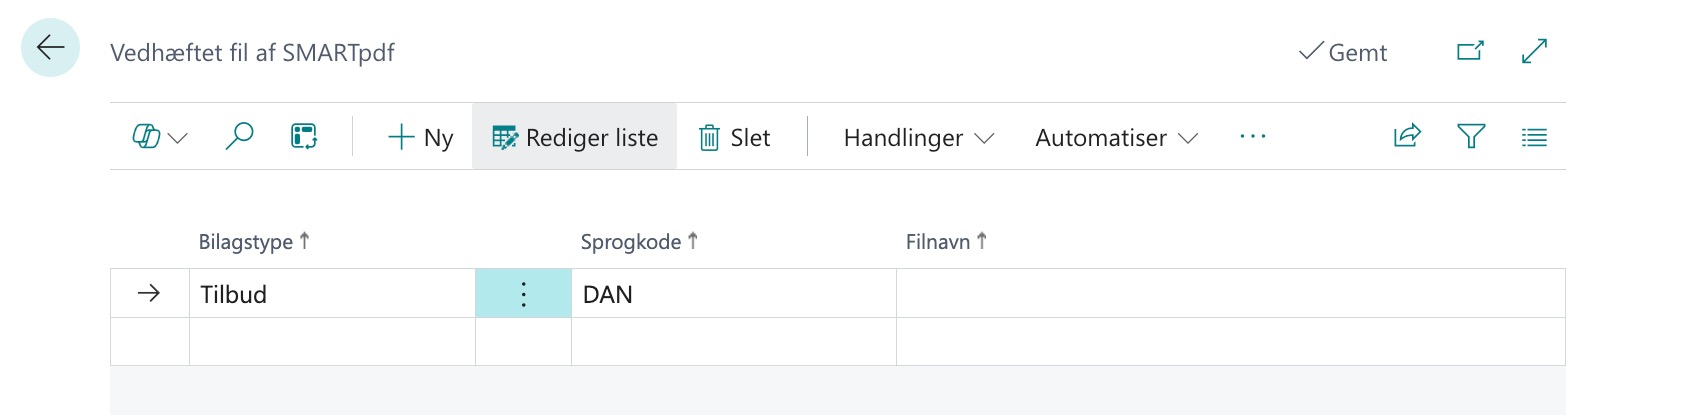
Task: Create a new record with Ny
Action: [x=420, y=137]
